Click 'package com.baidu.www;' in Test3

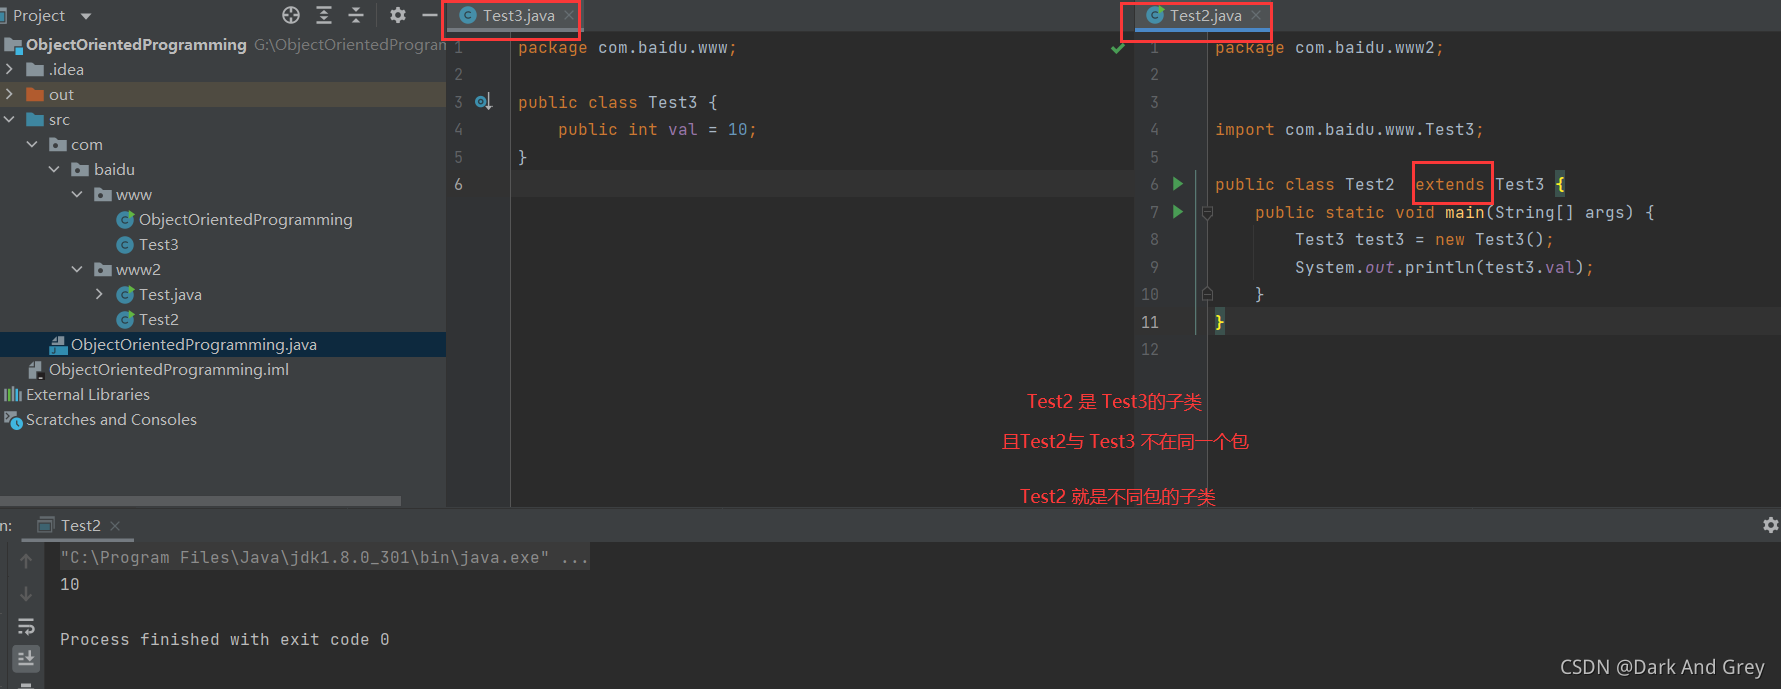coord(627,47)
